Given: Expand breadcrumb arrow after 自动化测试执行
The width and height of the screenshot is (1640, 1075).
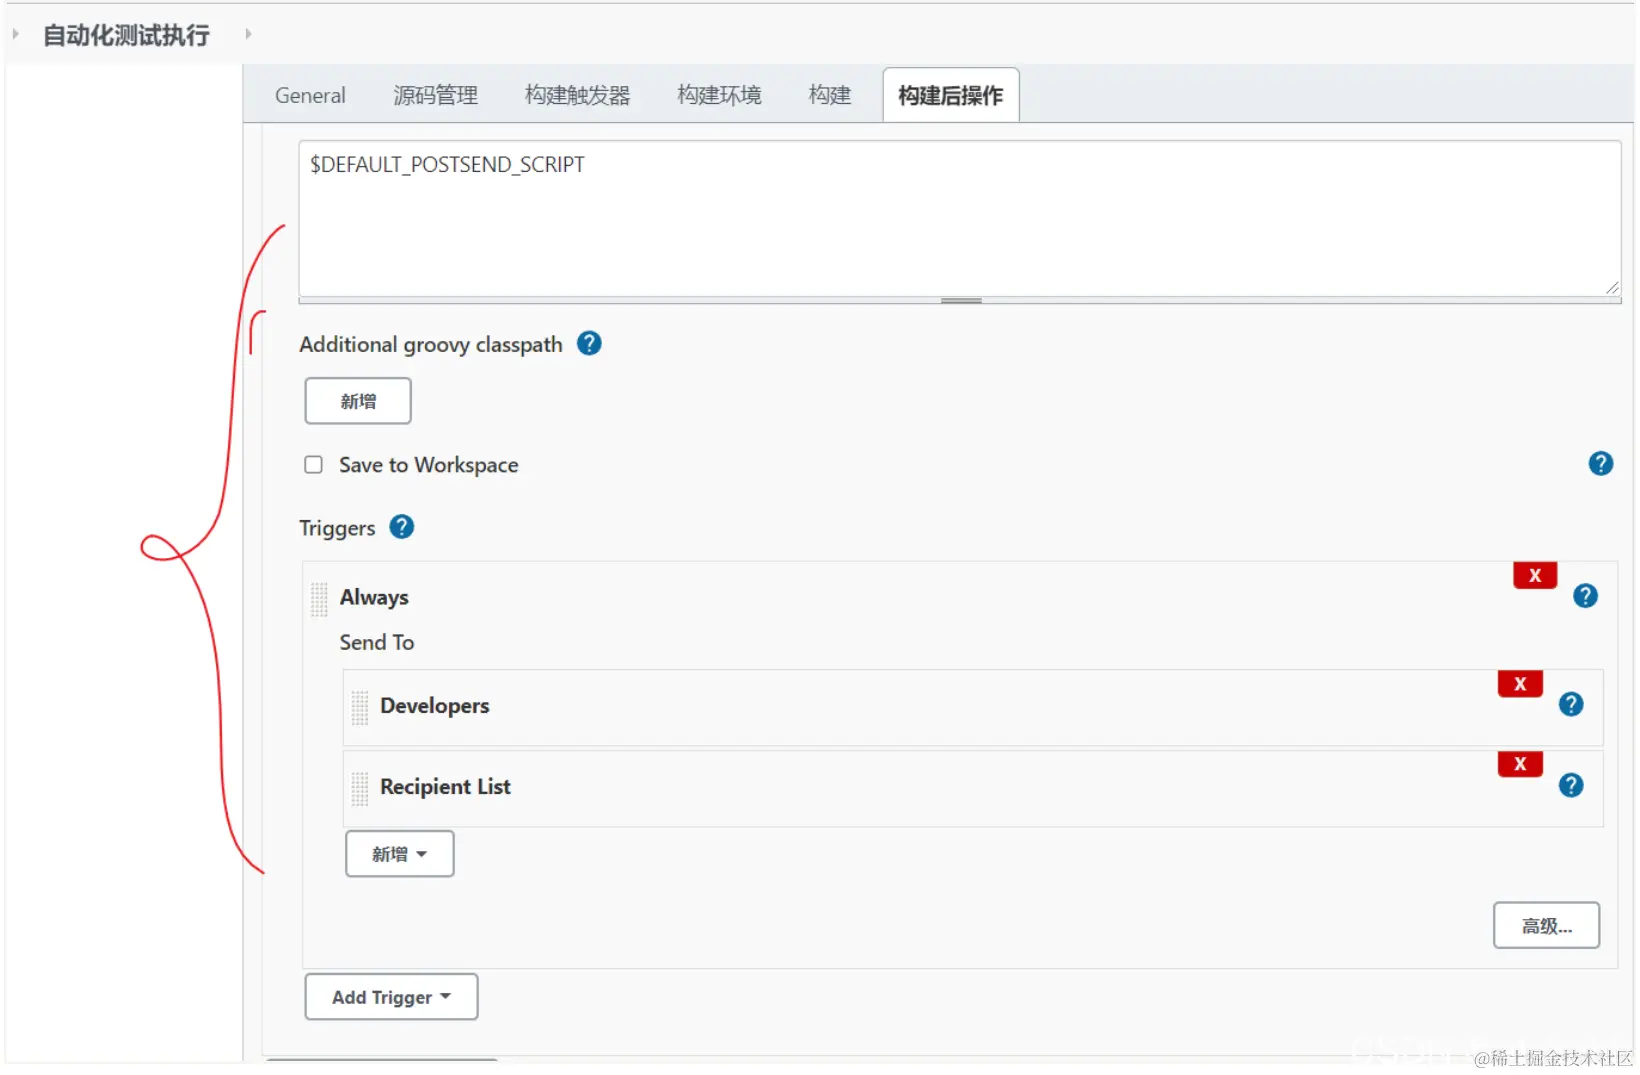Looking at the screenshot, I should (x=248, y=34).
